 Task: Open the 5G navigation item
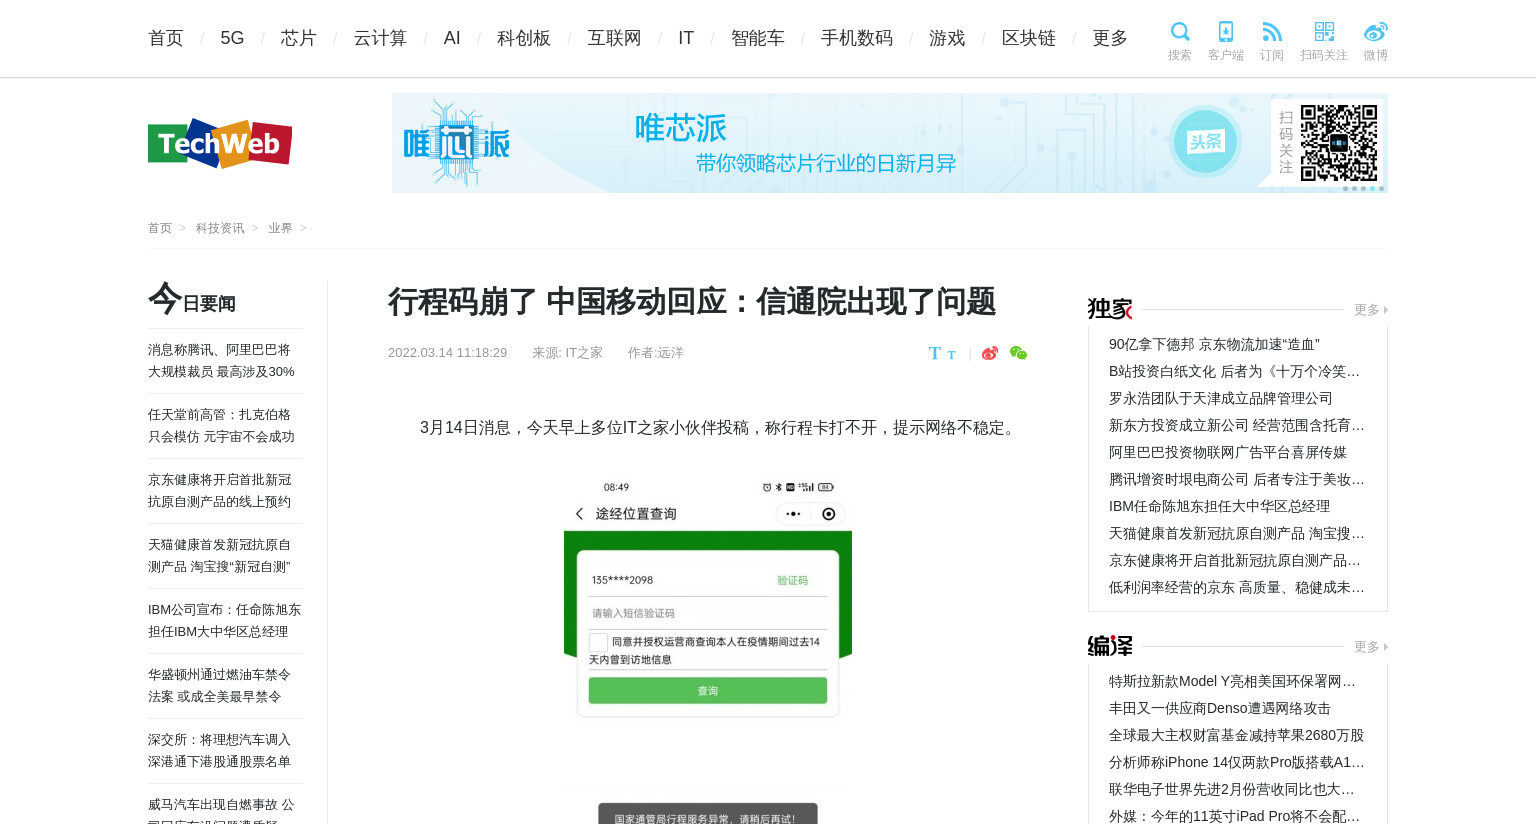click(232, 38)
